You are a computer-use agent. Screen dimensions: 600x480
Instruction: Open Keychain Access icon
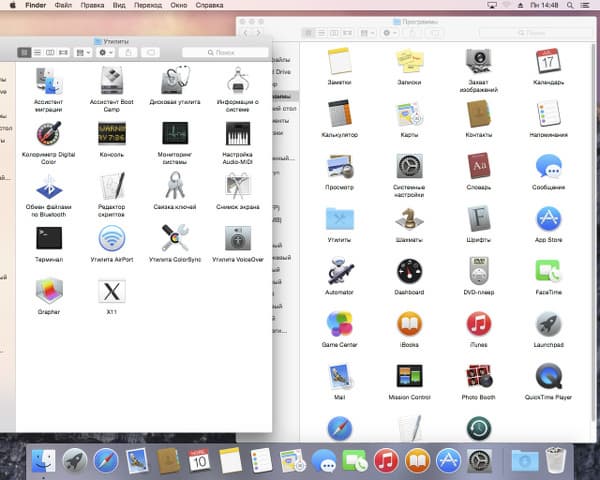coord(175,185)
